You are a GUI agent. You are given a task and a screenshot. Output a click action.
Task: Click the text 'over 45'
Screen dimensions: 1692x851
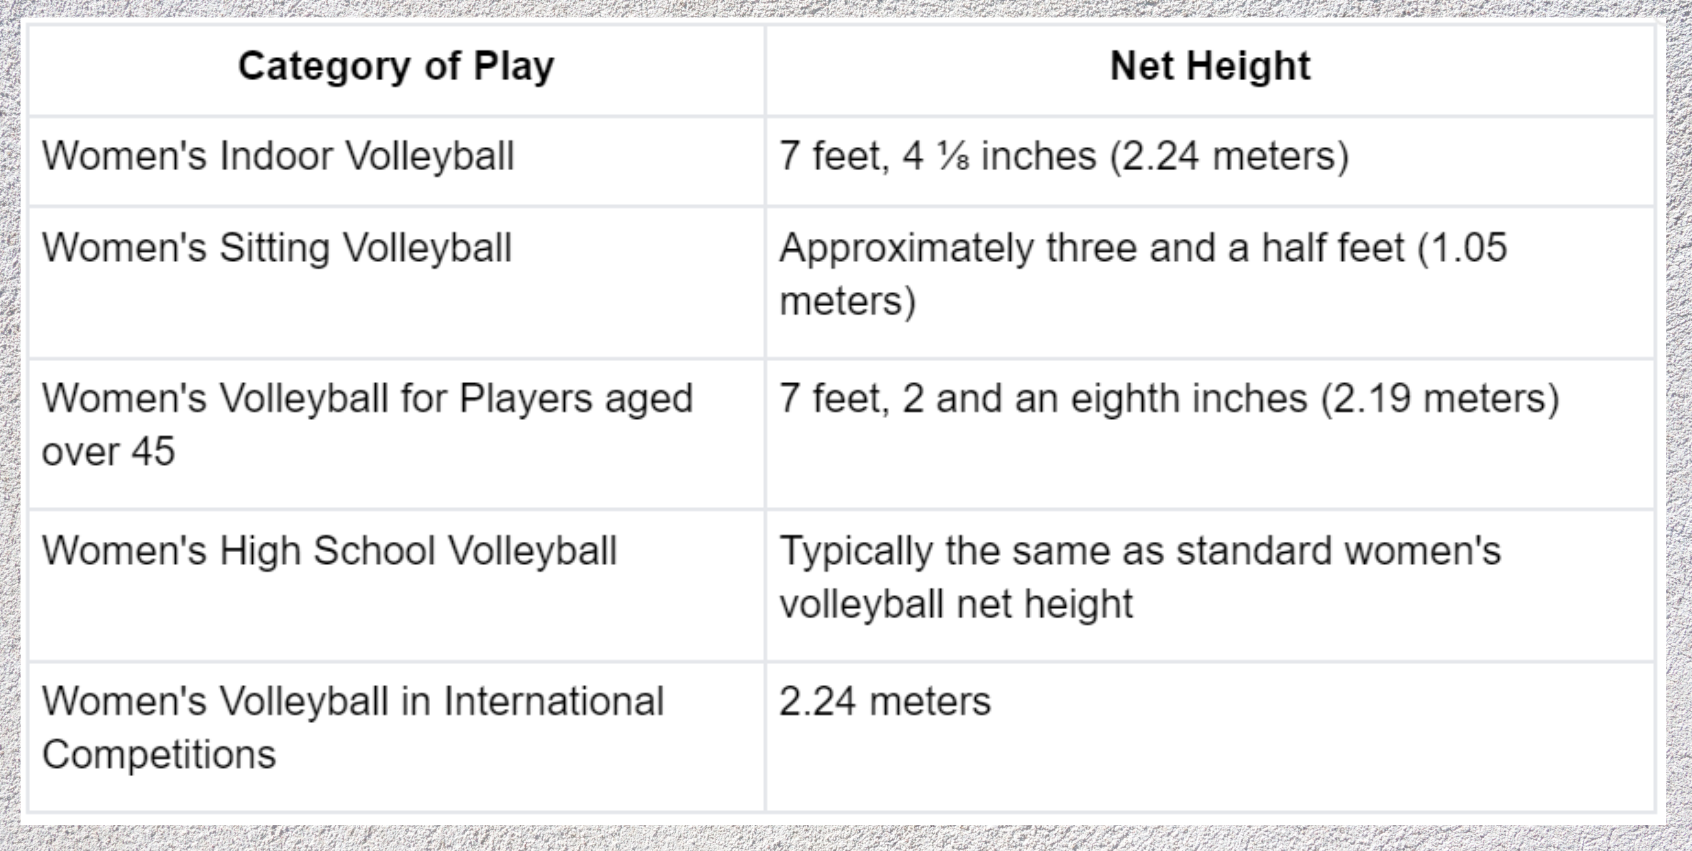108,452
